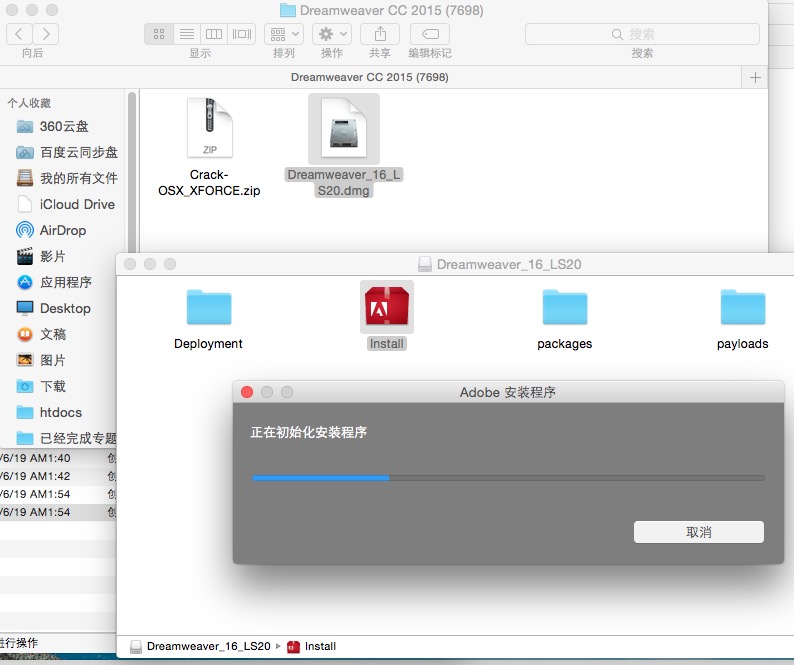Open AirDrop in the sidebar
Viewport: 794px width, 665px height.
click(x=51, y=230)
